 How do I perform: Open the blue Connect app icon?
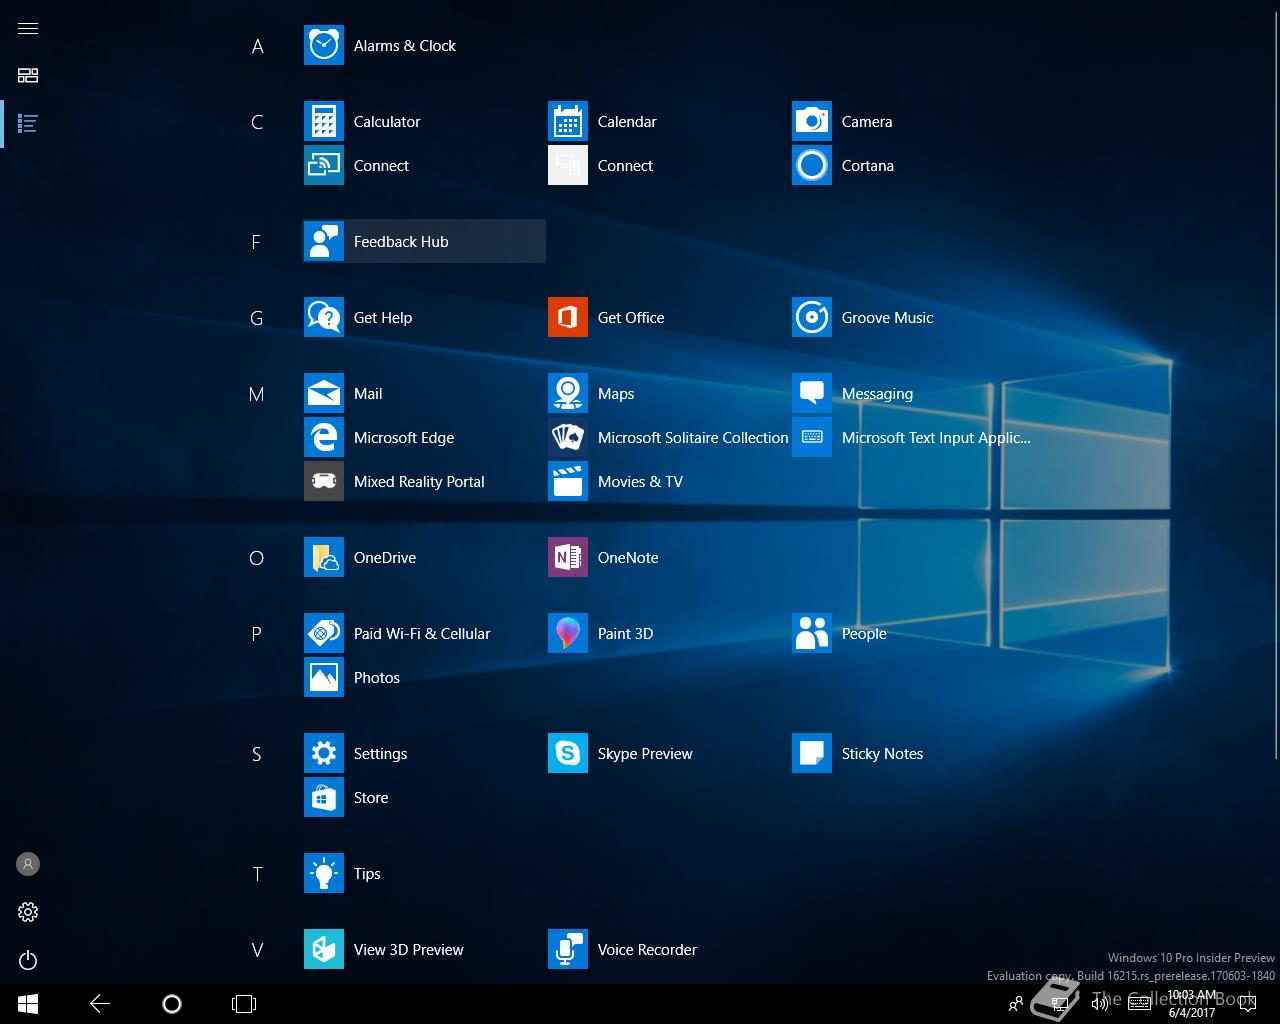[x=324, y=166]
